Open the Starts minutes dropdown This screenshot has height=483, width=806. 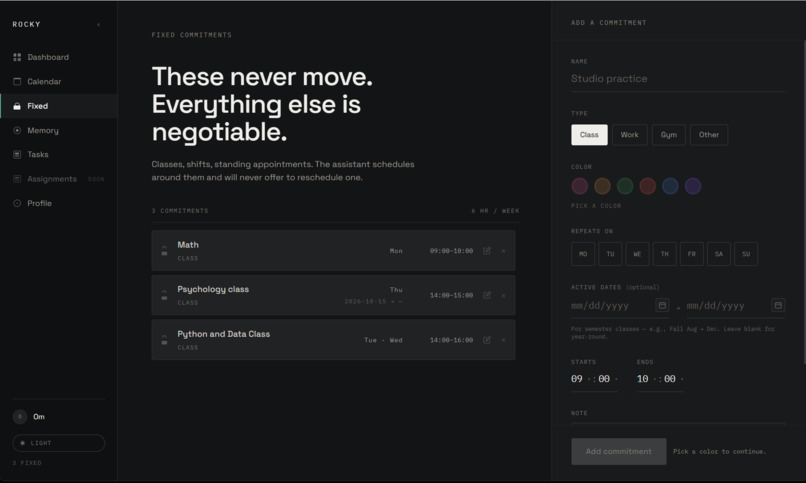point(608,379)
